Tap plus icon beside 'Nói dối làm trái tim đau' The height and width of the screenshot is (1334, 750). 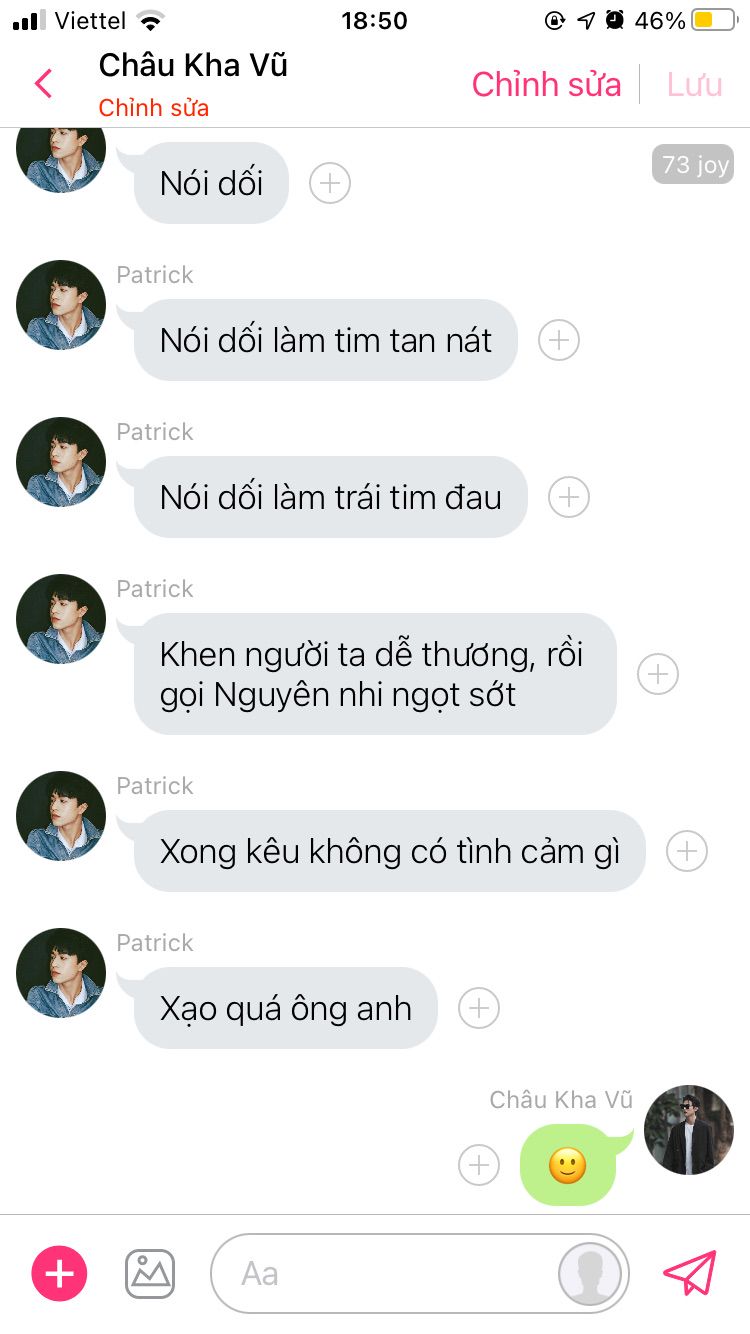point(569,497)
